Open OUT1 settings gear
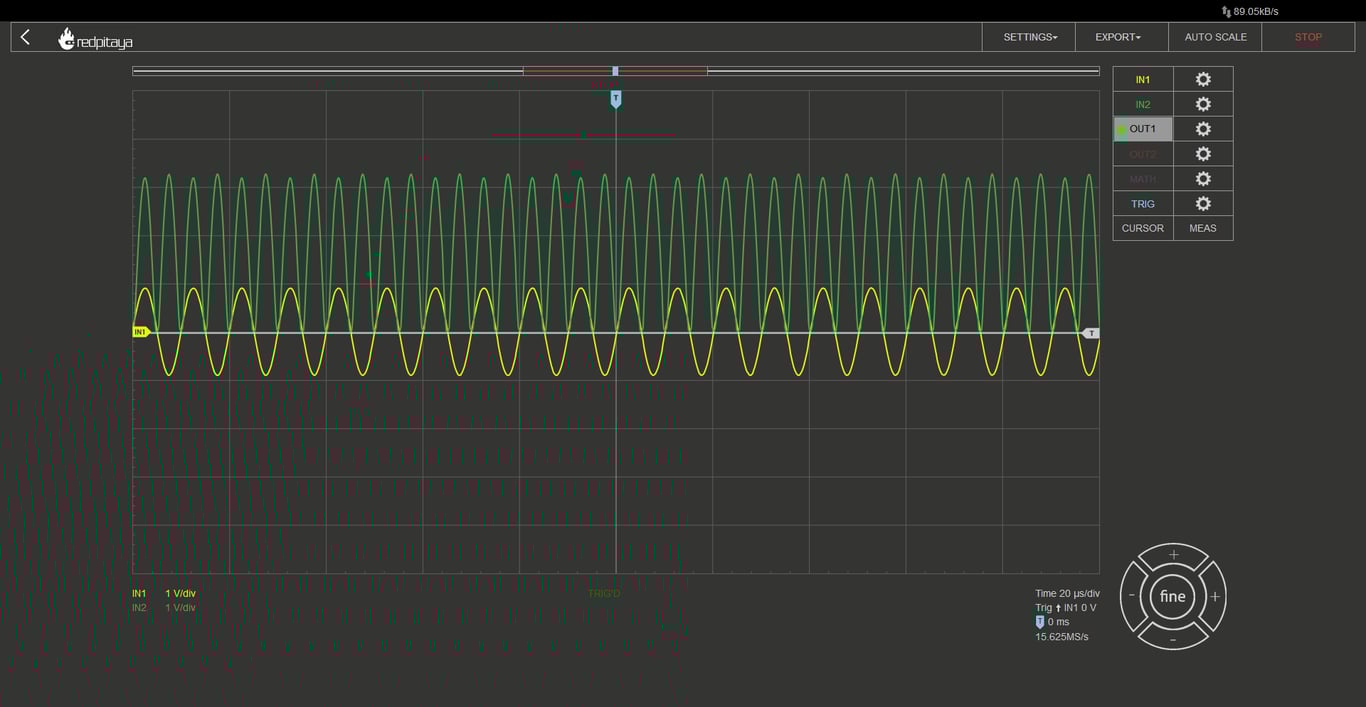The image size is (1366, 707). (1203, 129)
